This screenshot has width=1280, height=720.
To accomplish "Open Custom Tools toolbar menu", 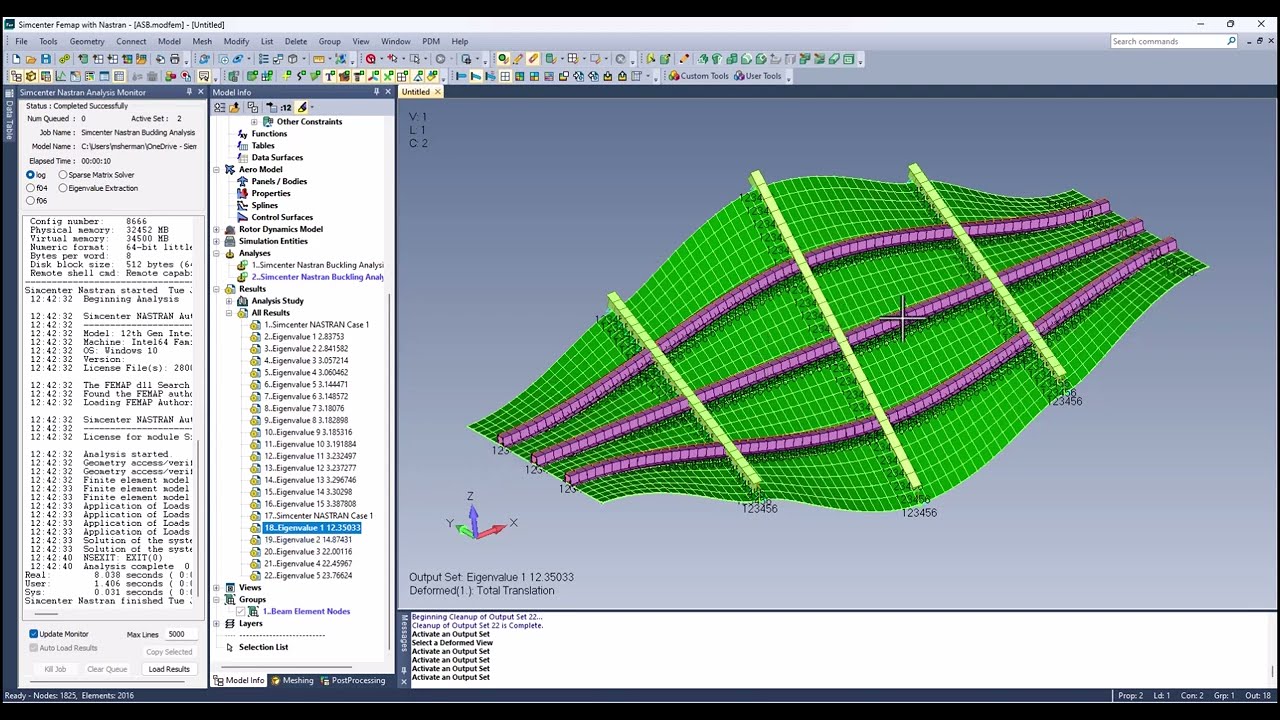I will (699, 76).
